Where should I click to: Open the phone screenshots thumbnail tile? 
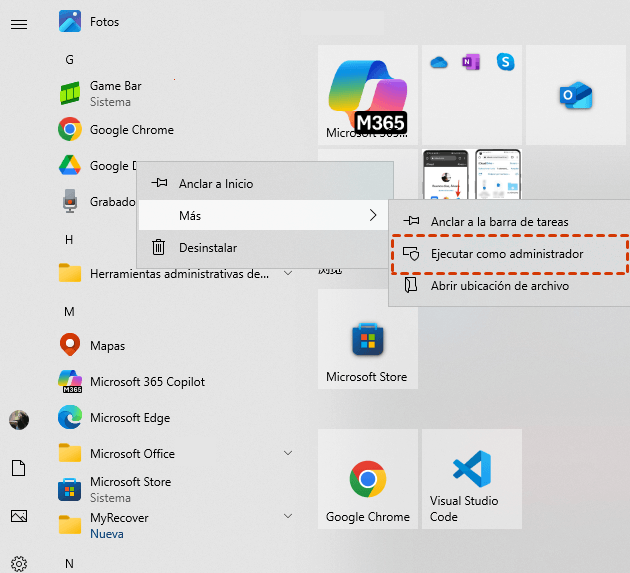pos(472,174)
